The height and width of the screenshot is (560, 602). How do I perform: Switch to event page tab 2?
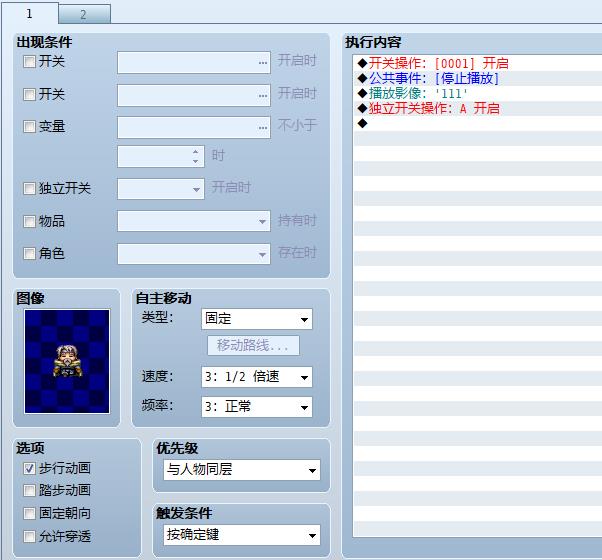(84, 14)
